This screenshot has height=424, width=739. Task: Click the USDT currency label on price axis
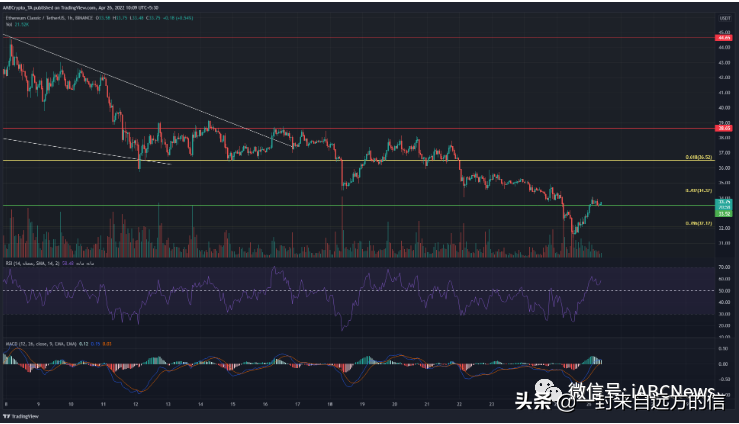point(725,18)
